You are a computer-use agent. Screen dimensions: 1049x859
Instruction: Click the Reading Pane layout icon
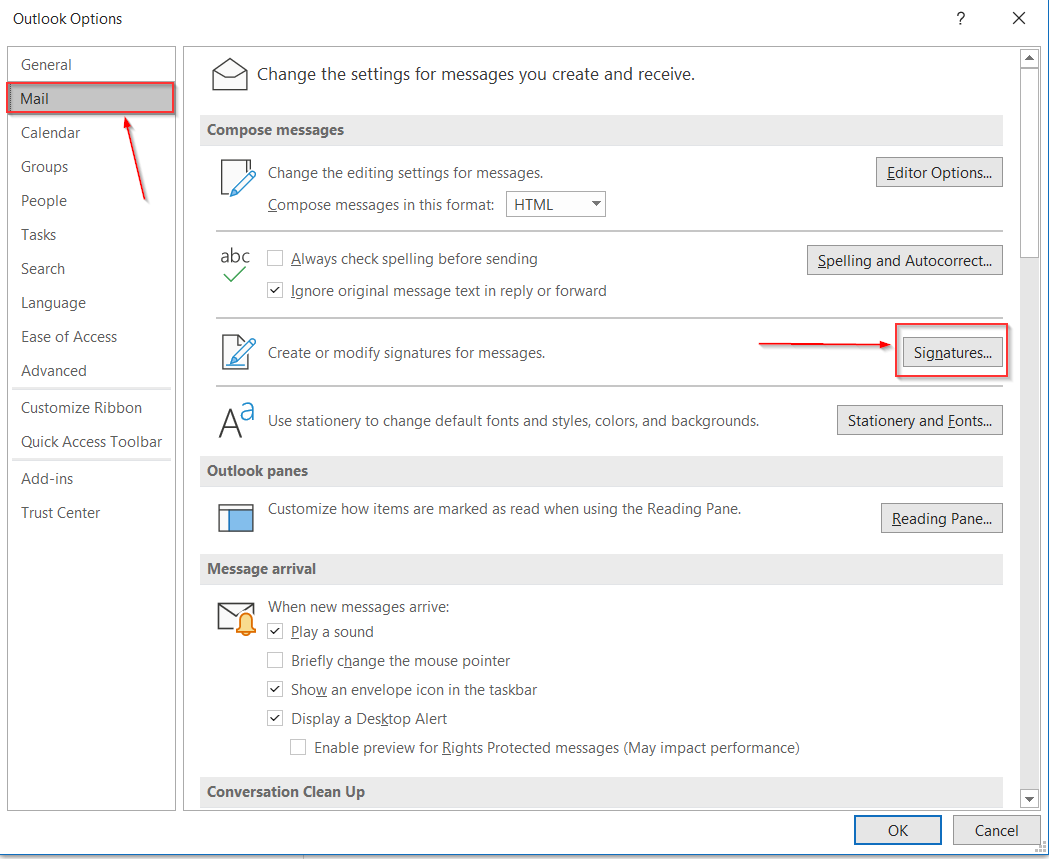pyautogui.click(x=236, y=518)
